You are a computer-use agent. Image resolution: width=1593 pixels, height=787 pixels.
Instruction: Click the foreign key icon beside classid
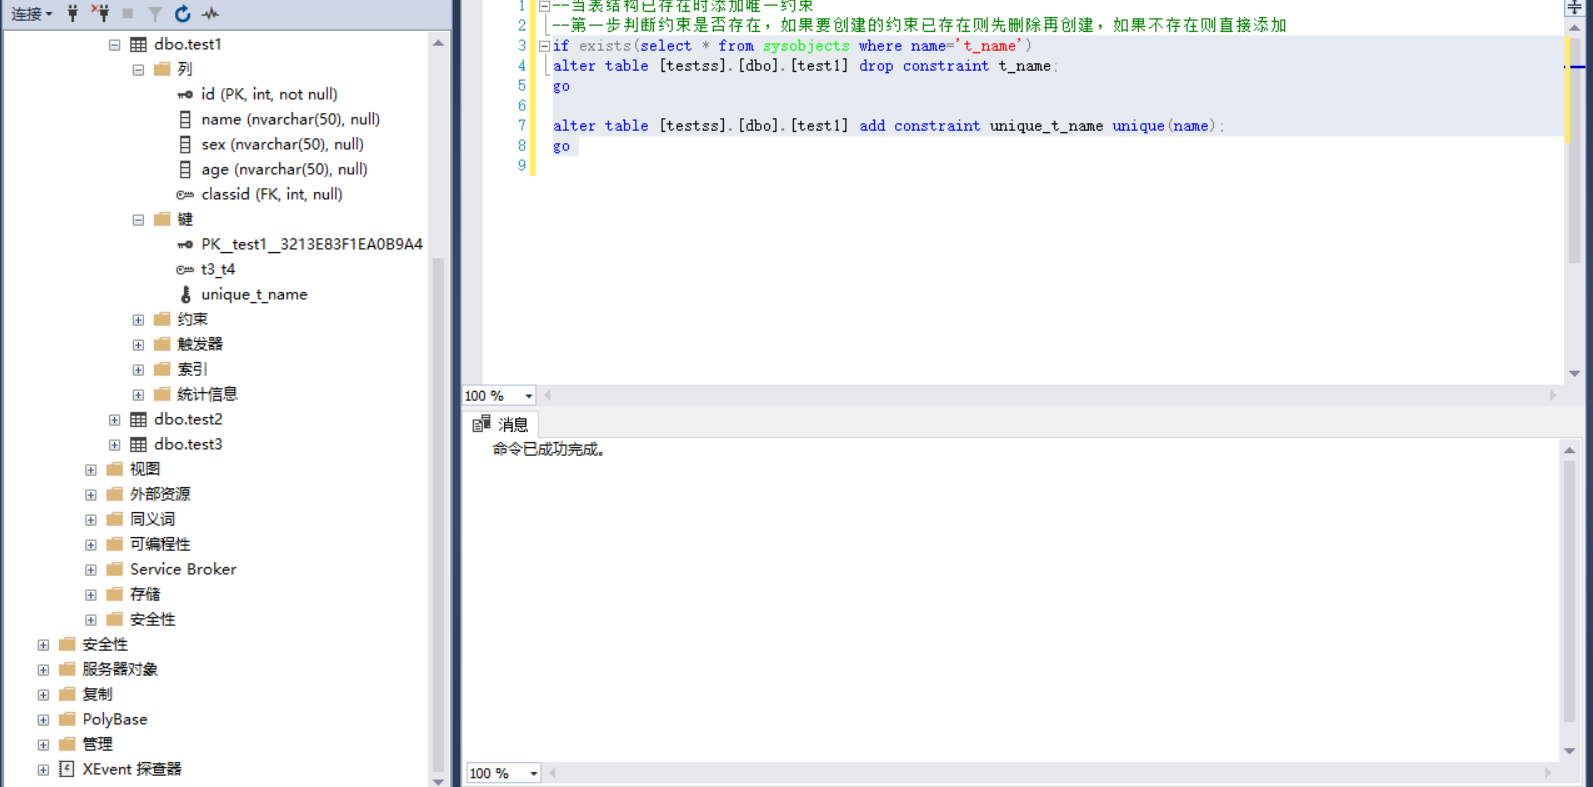pos(185,194)
